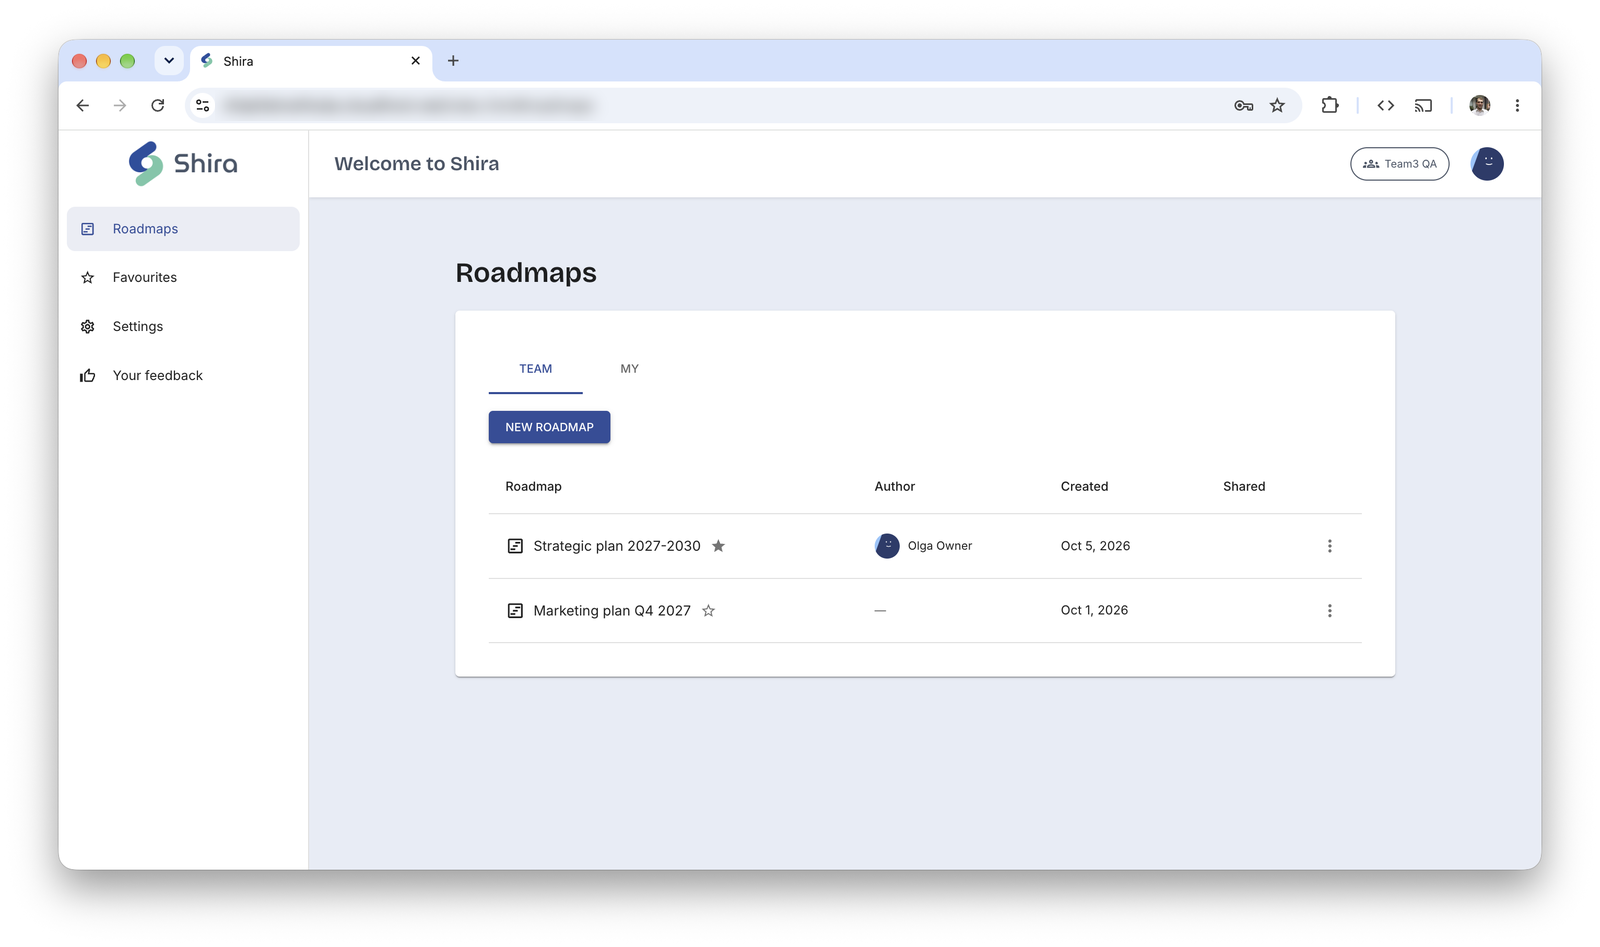Click the site information icon in address bar

point(203,105)
